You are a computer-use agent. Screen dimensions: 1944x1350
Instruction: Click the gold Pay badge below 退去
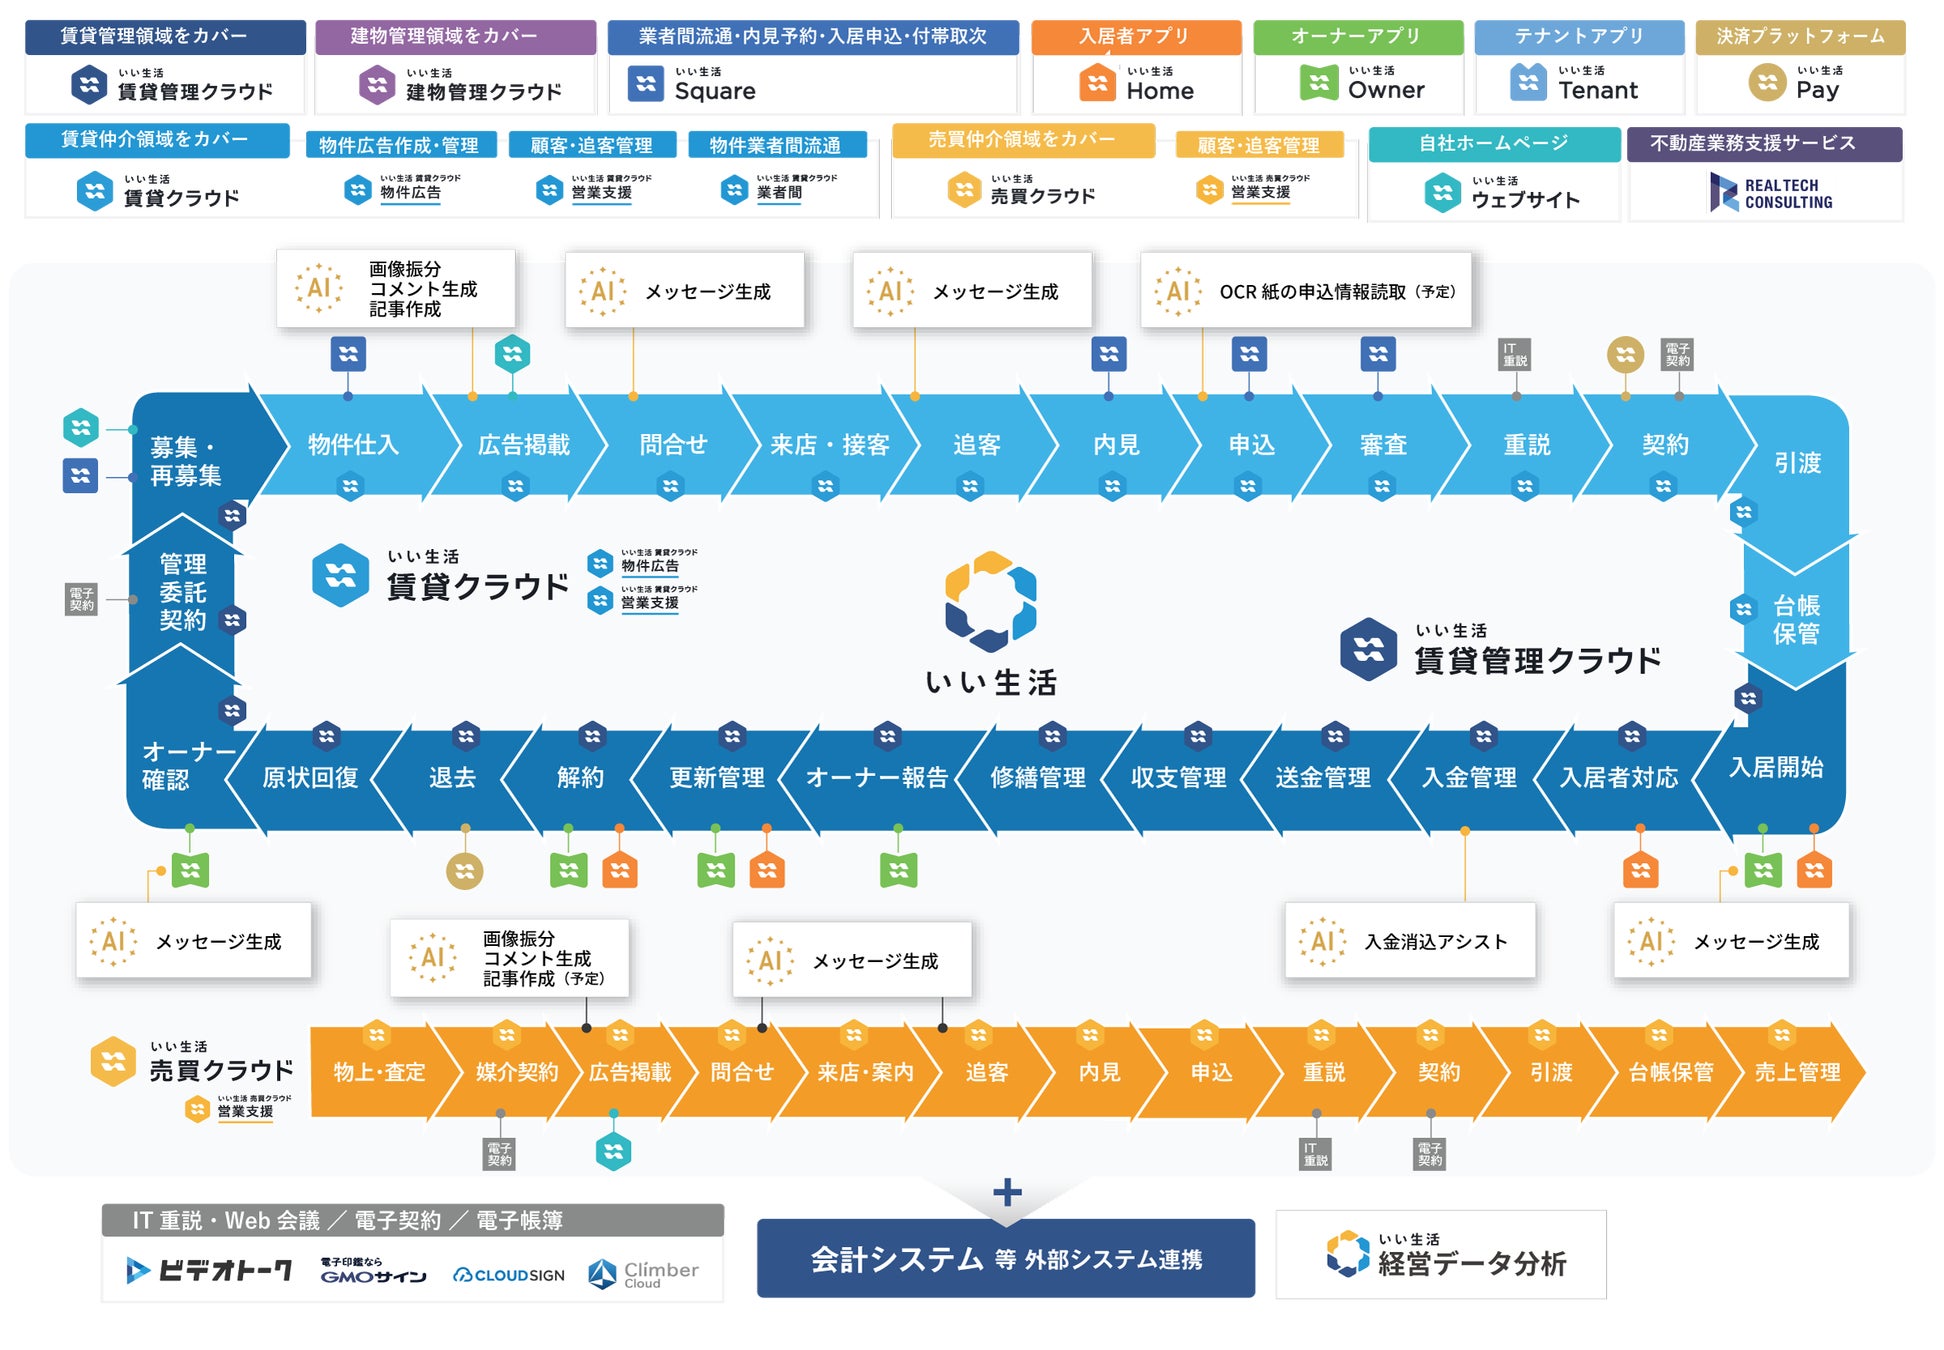point(465,871)
